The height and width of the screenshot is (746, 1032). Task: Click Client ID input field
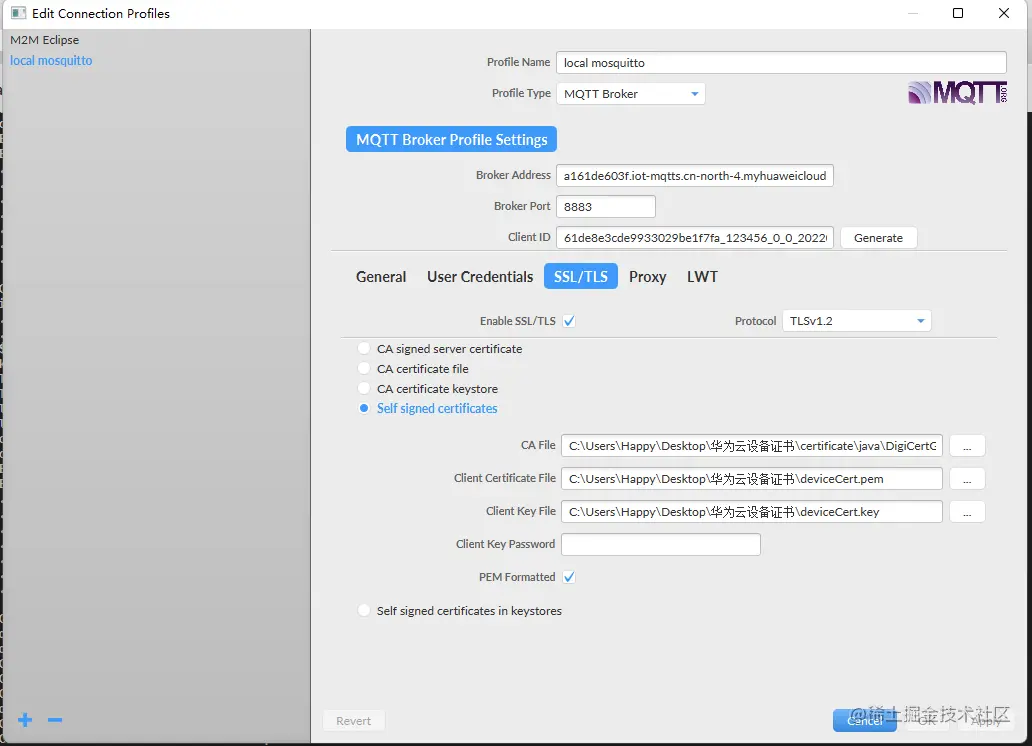click(x=695, y=238)
